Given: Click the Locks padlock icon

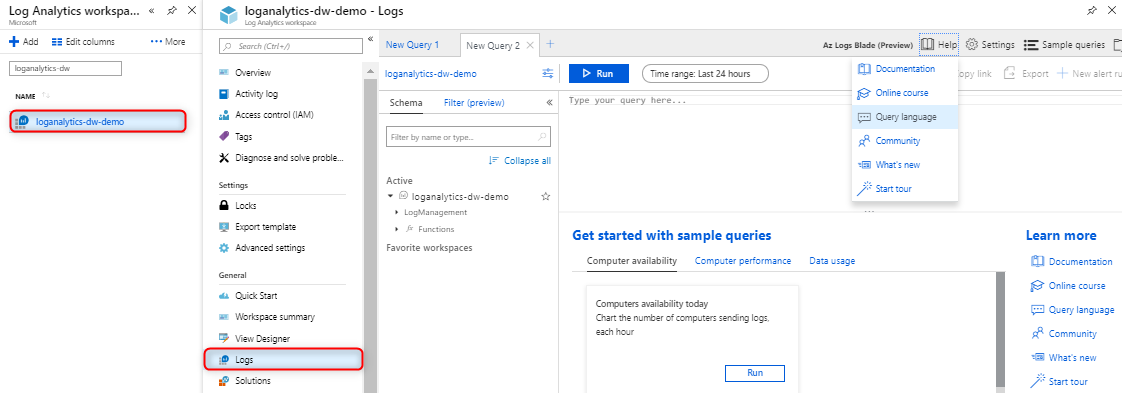Looking at the screenshot, I should tap(224, 205).
